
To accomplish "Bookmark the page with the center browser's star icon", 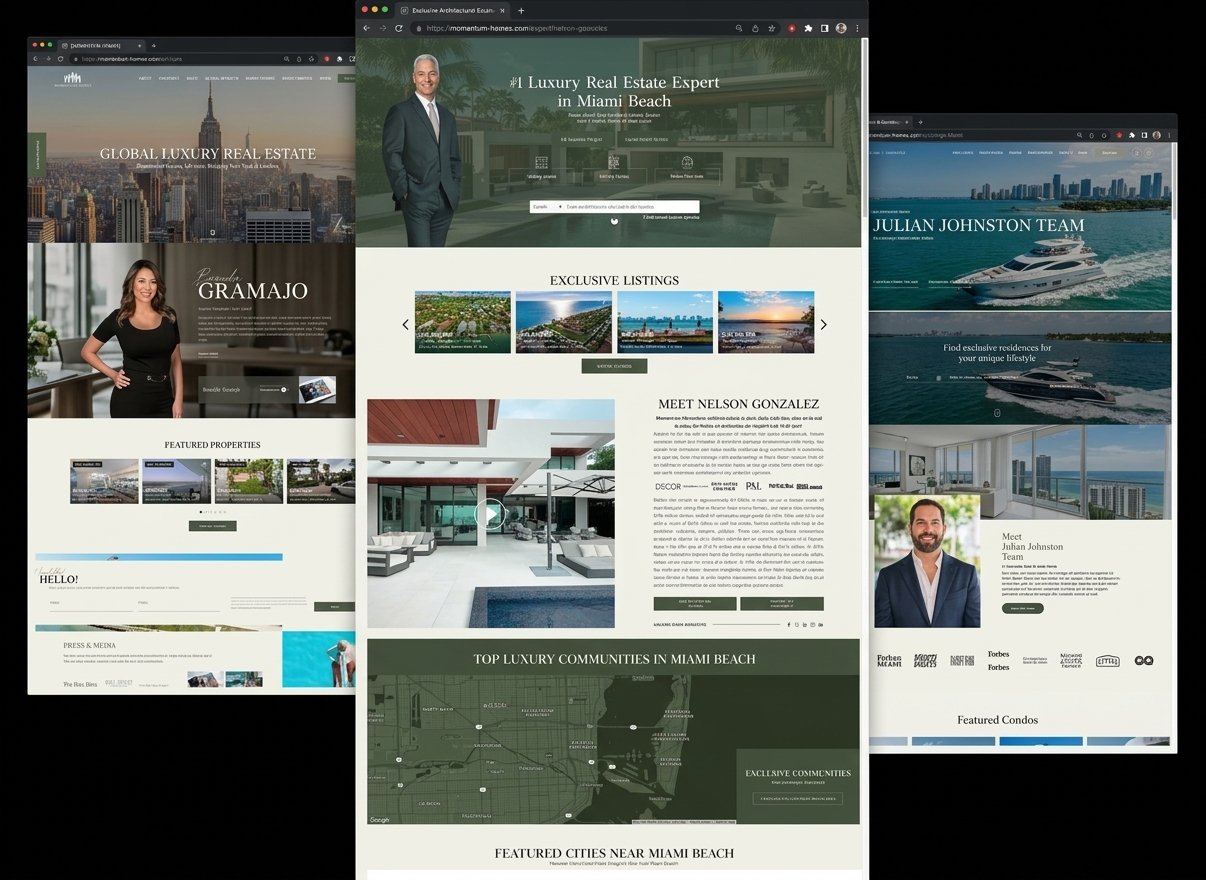I will (771, 28).
